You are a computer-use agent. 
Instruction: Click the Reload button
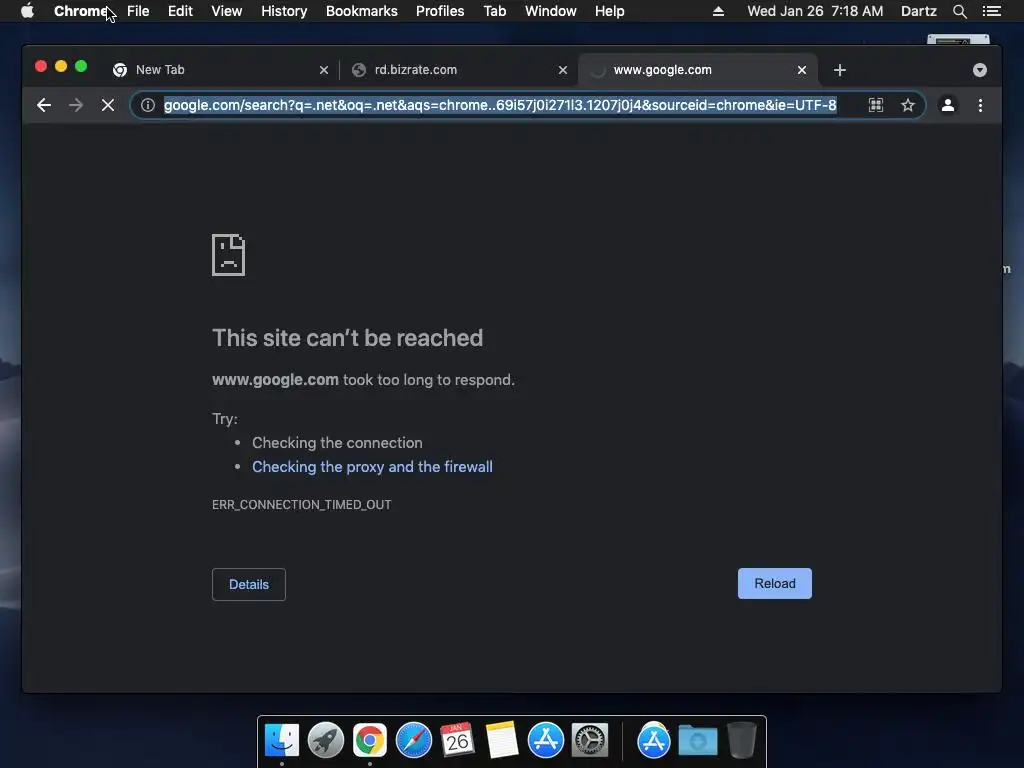775,583
